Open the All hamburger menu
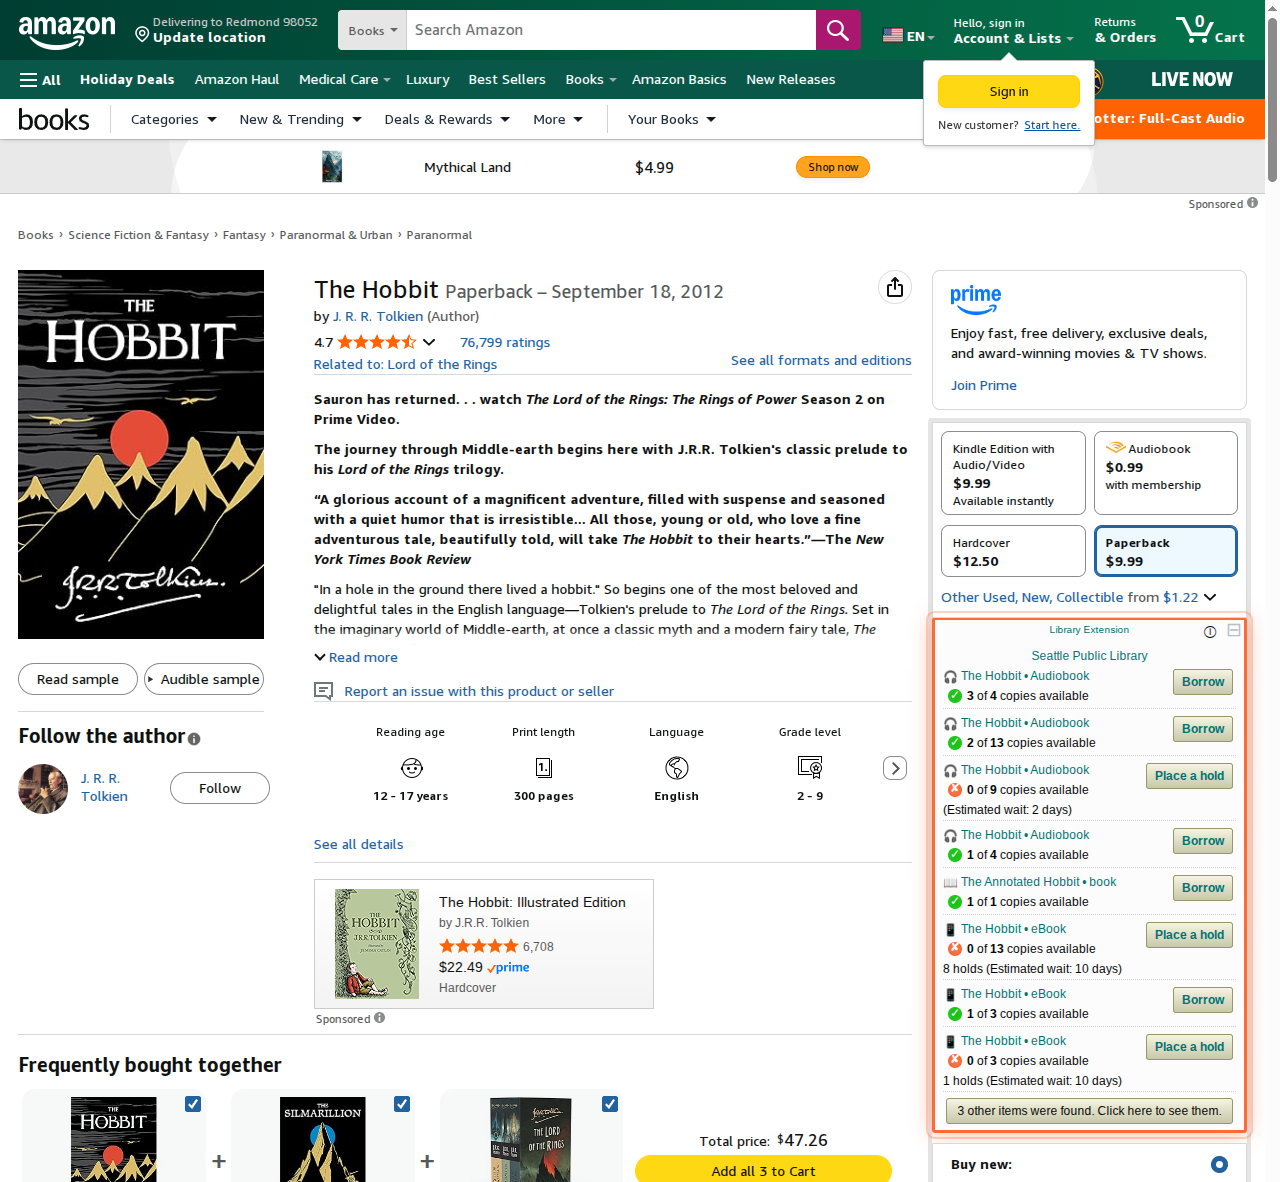Image resolution: width=1280 pixels, height=1182 pixels. coord(40,80)
